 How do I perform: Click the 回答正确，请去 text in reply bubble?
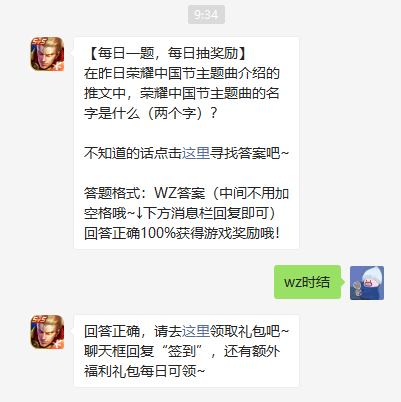coord(133,331)
